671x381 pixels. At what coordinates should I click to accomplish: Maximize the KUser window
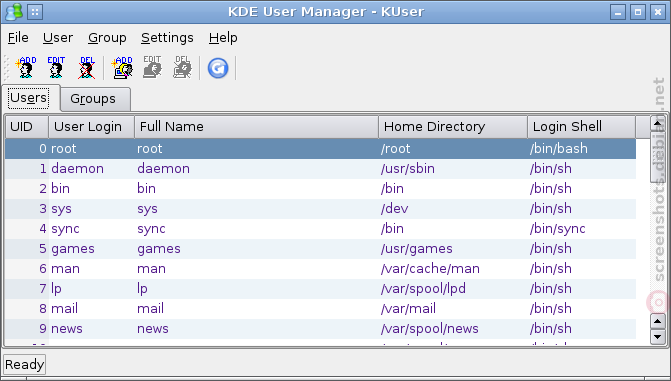638,12
